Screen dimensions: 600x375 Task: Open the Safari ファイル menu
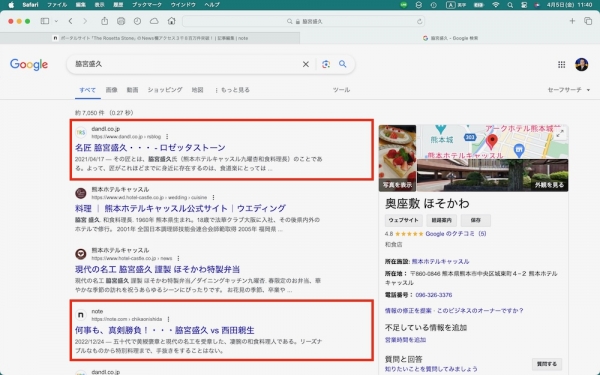[57, 5]
